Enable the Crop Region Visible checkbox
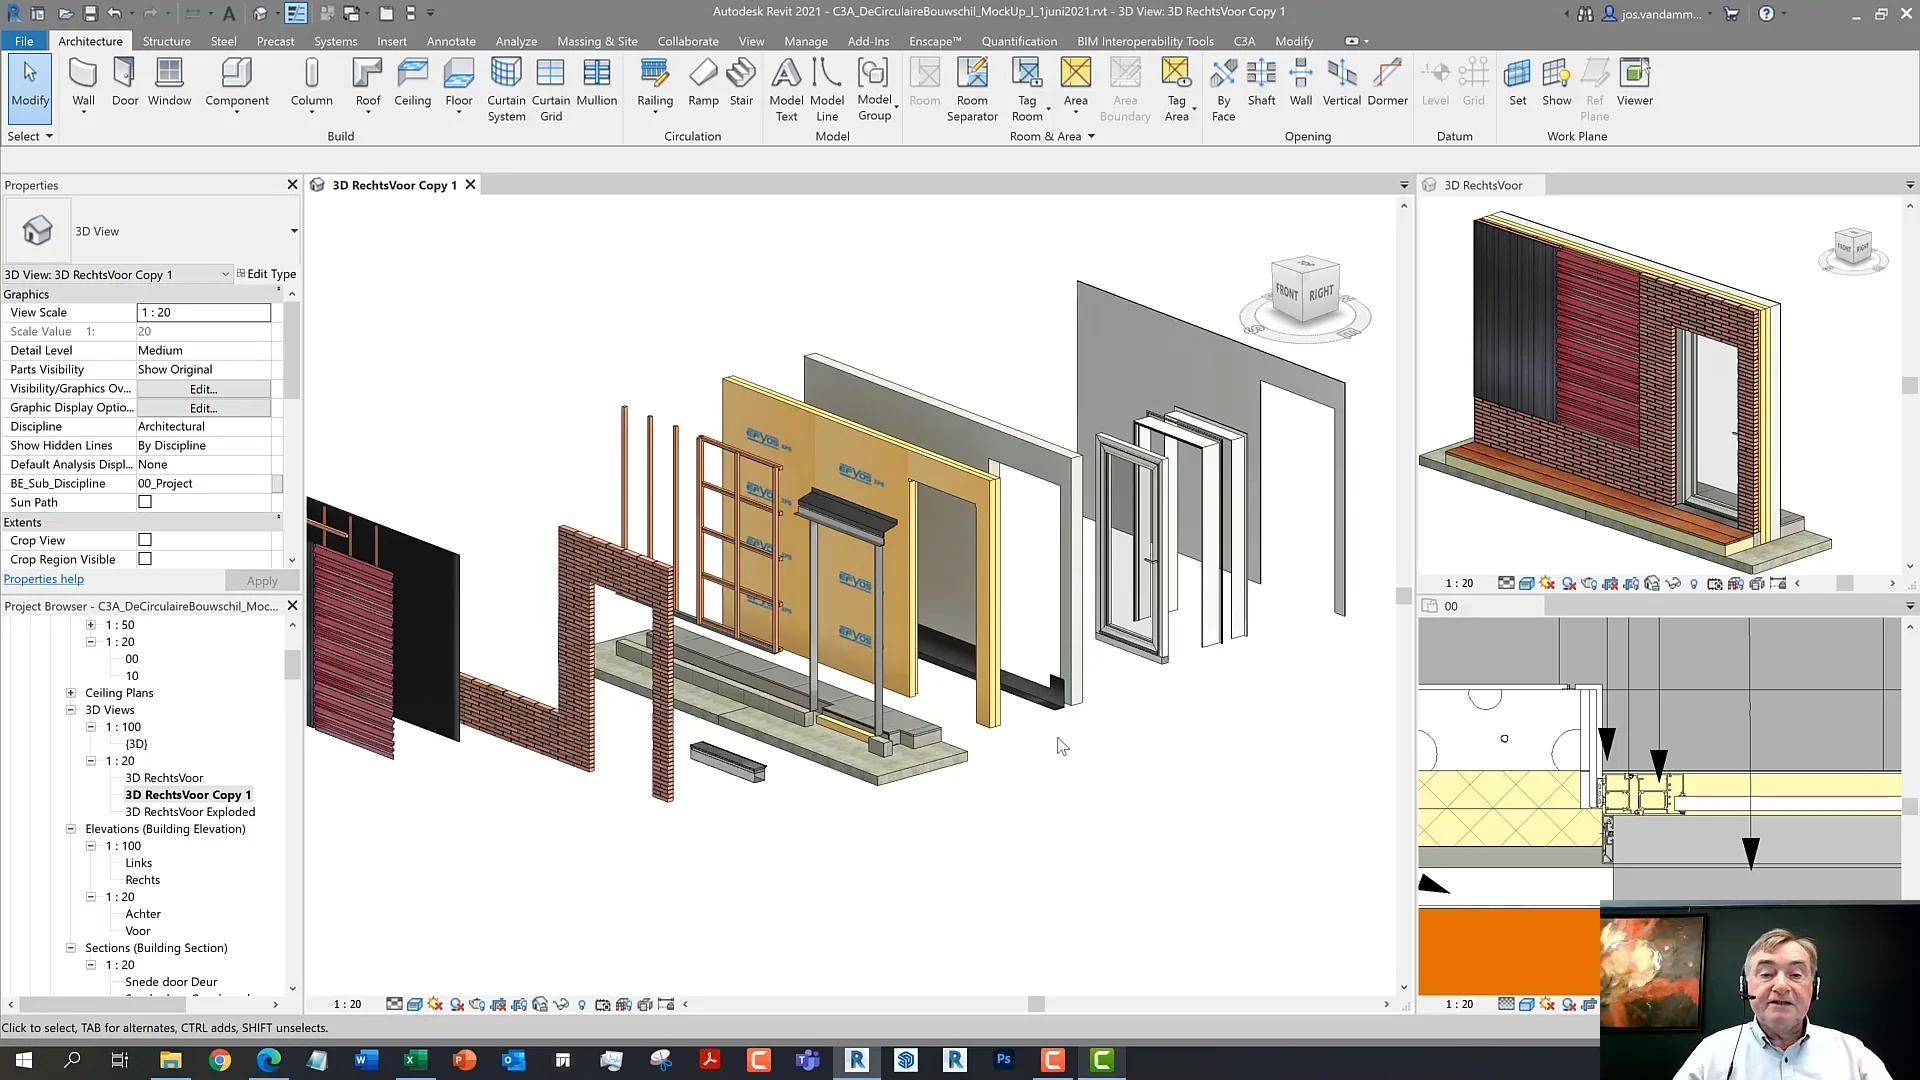This screenshot has height=1080, width=1920. click(x=145, y=559)
